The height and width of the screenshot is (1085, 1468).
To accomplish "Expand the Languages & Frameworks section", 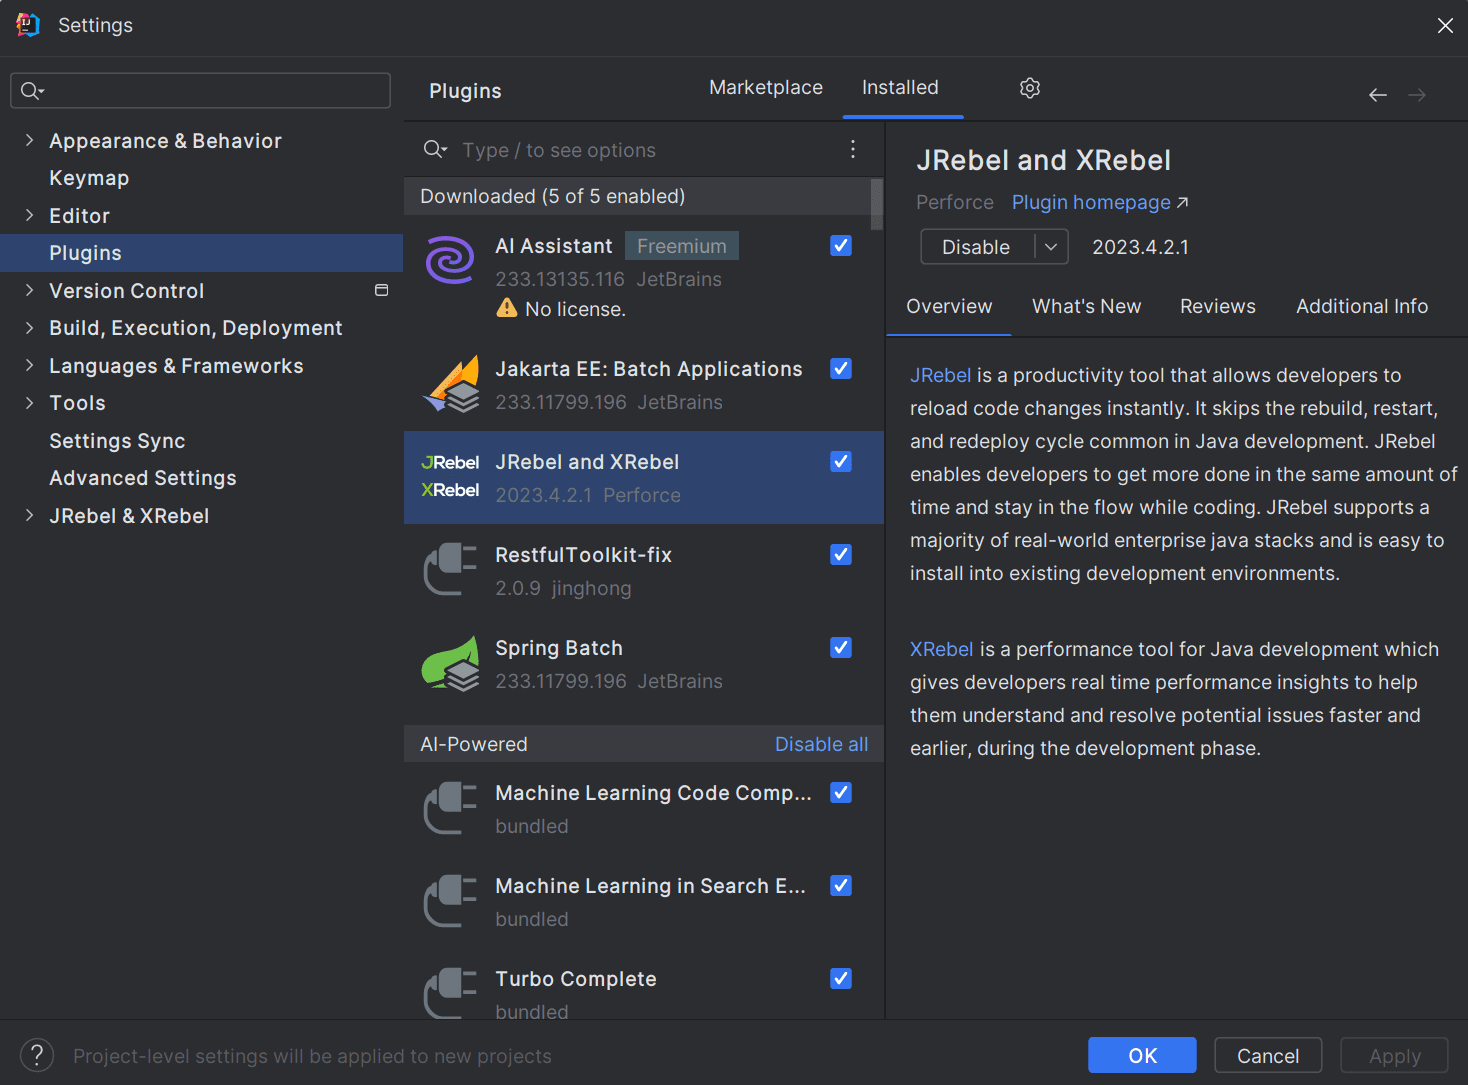I will [x=29, y=366].
